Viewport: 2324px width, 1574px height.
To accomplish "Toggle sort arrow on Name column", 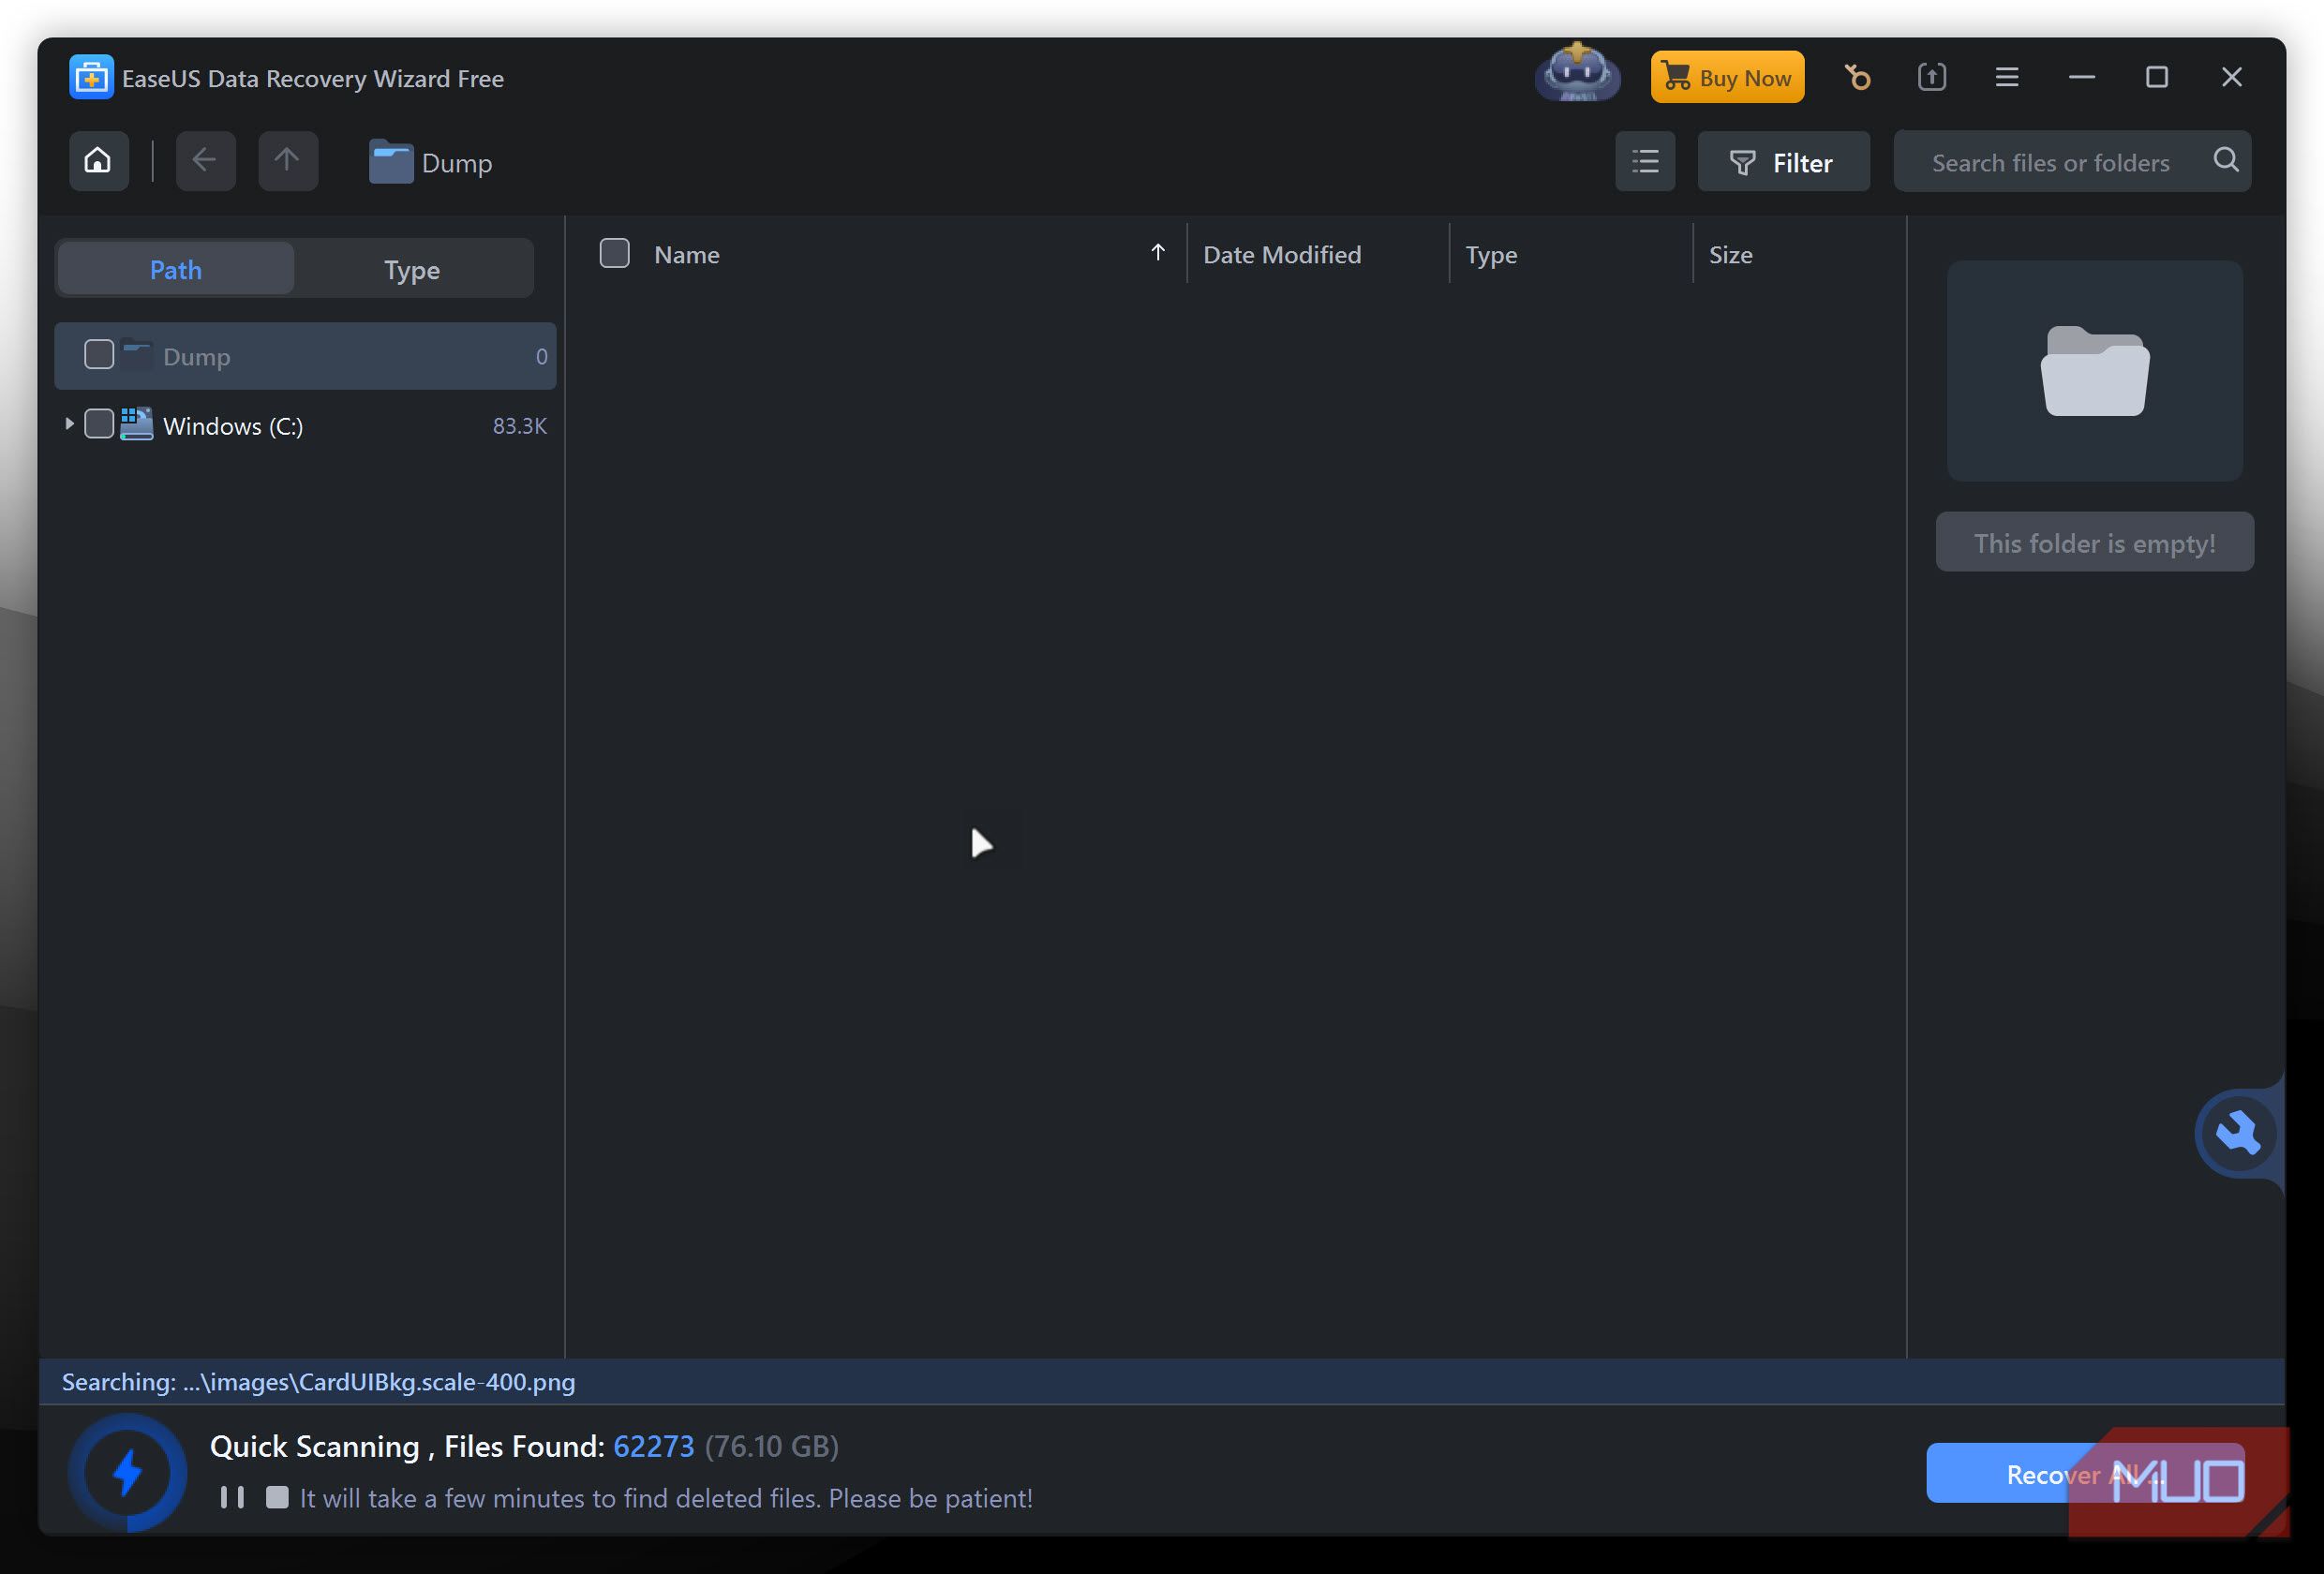I will click(x=1158, y=253).
